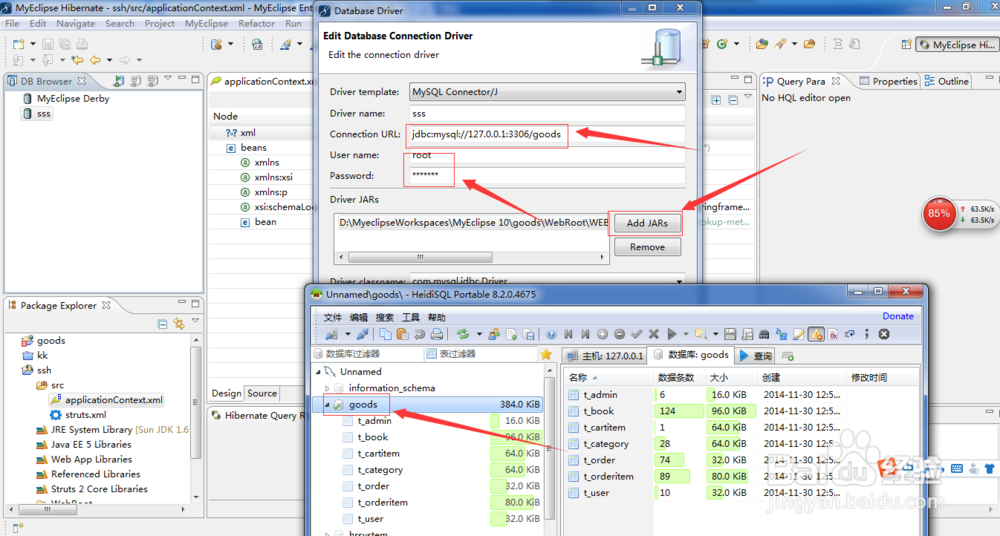
Task: Click Collapse All icon in Package Explorer
Action: click(x=163, y=324)
